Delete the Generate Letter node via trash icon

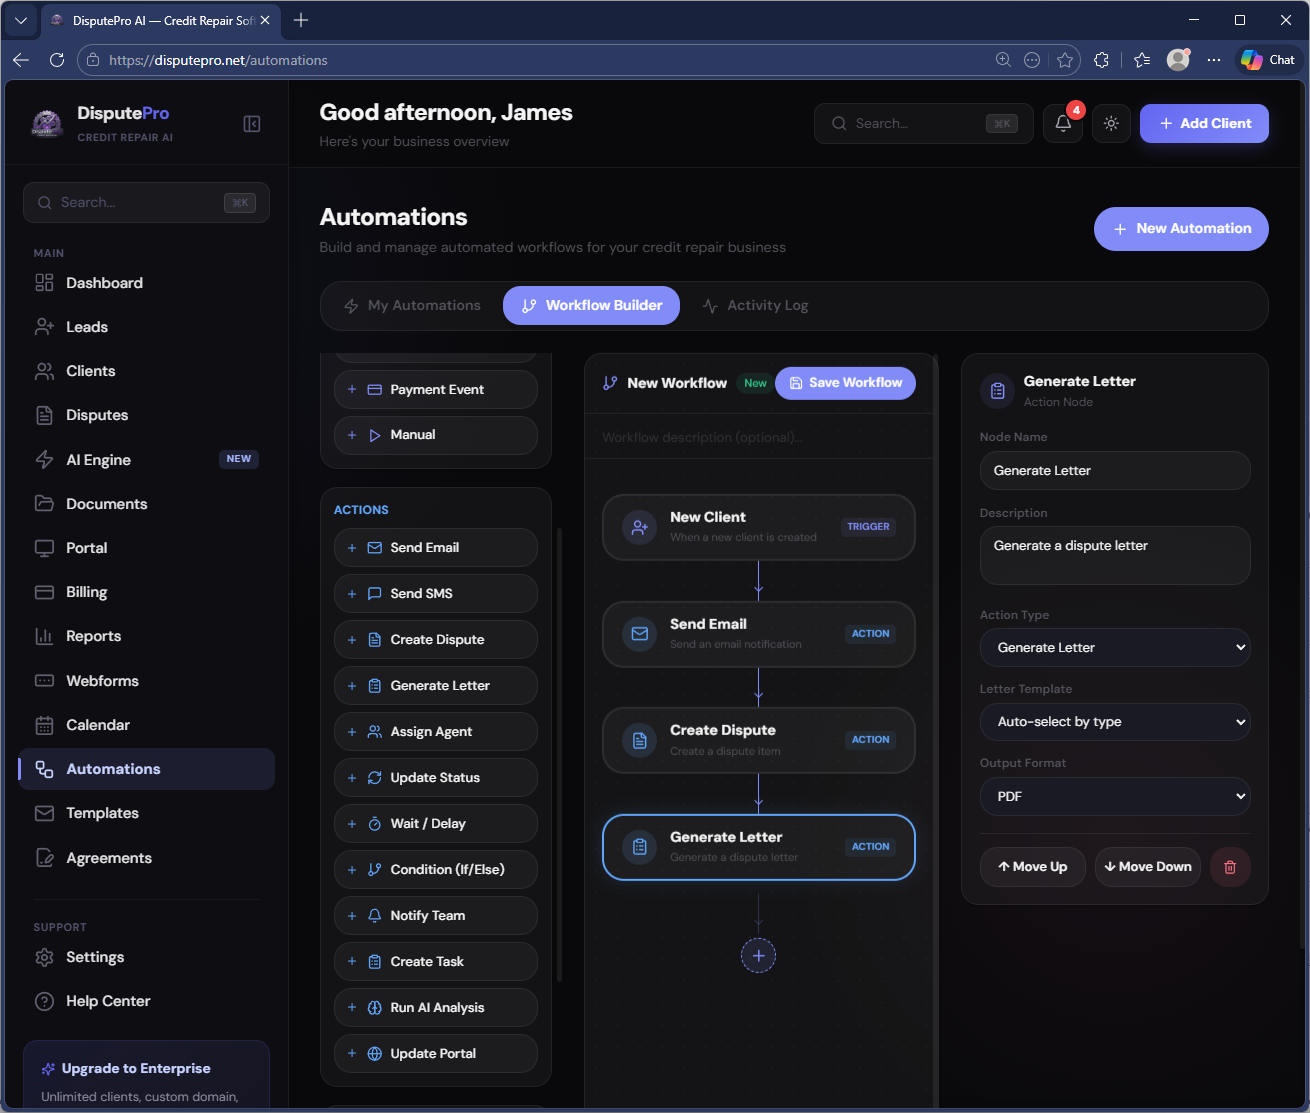tap(1230, 867)
